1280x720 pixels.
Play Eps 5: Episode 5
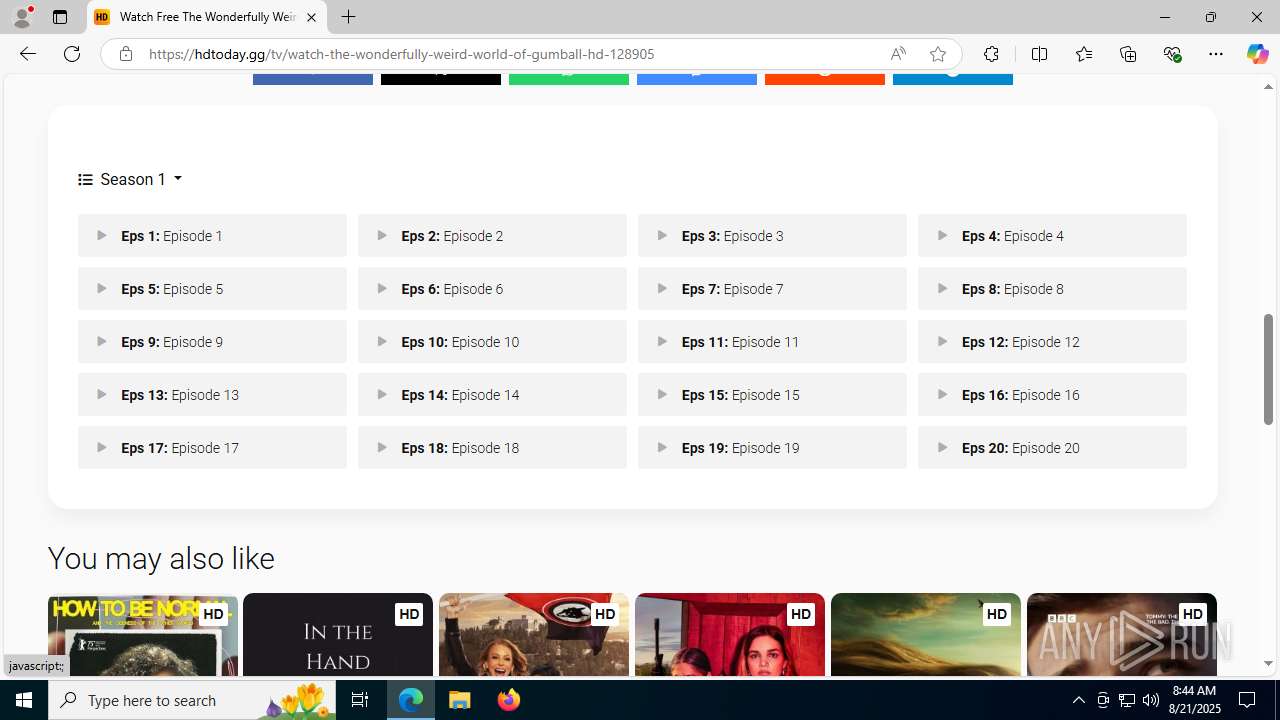coord(212,289)
